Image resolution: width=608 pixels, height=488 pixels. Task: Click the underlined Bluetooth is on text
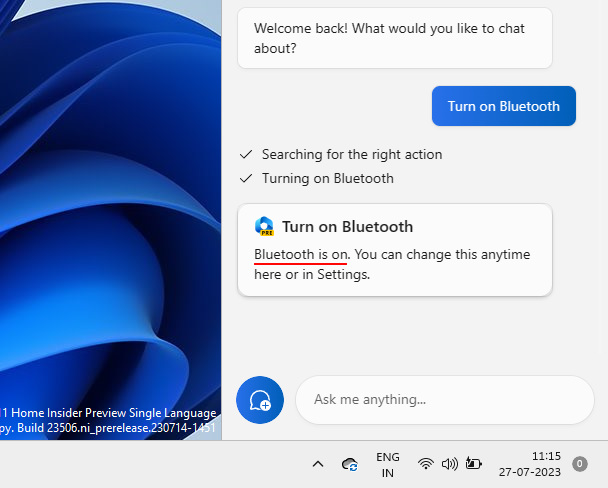point(300,254)
